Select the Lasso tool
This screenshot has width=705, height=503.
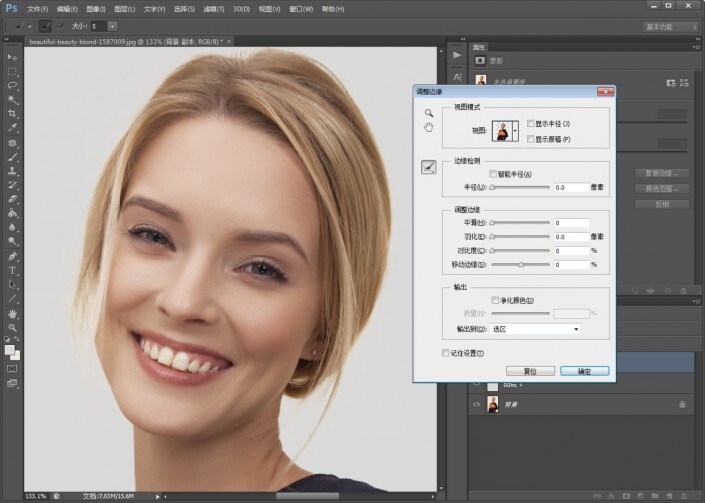(x=12, y=86)
